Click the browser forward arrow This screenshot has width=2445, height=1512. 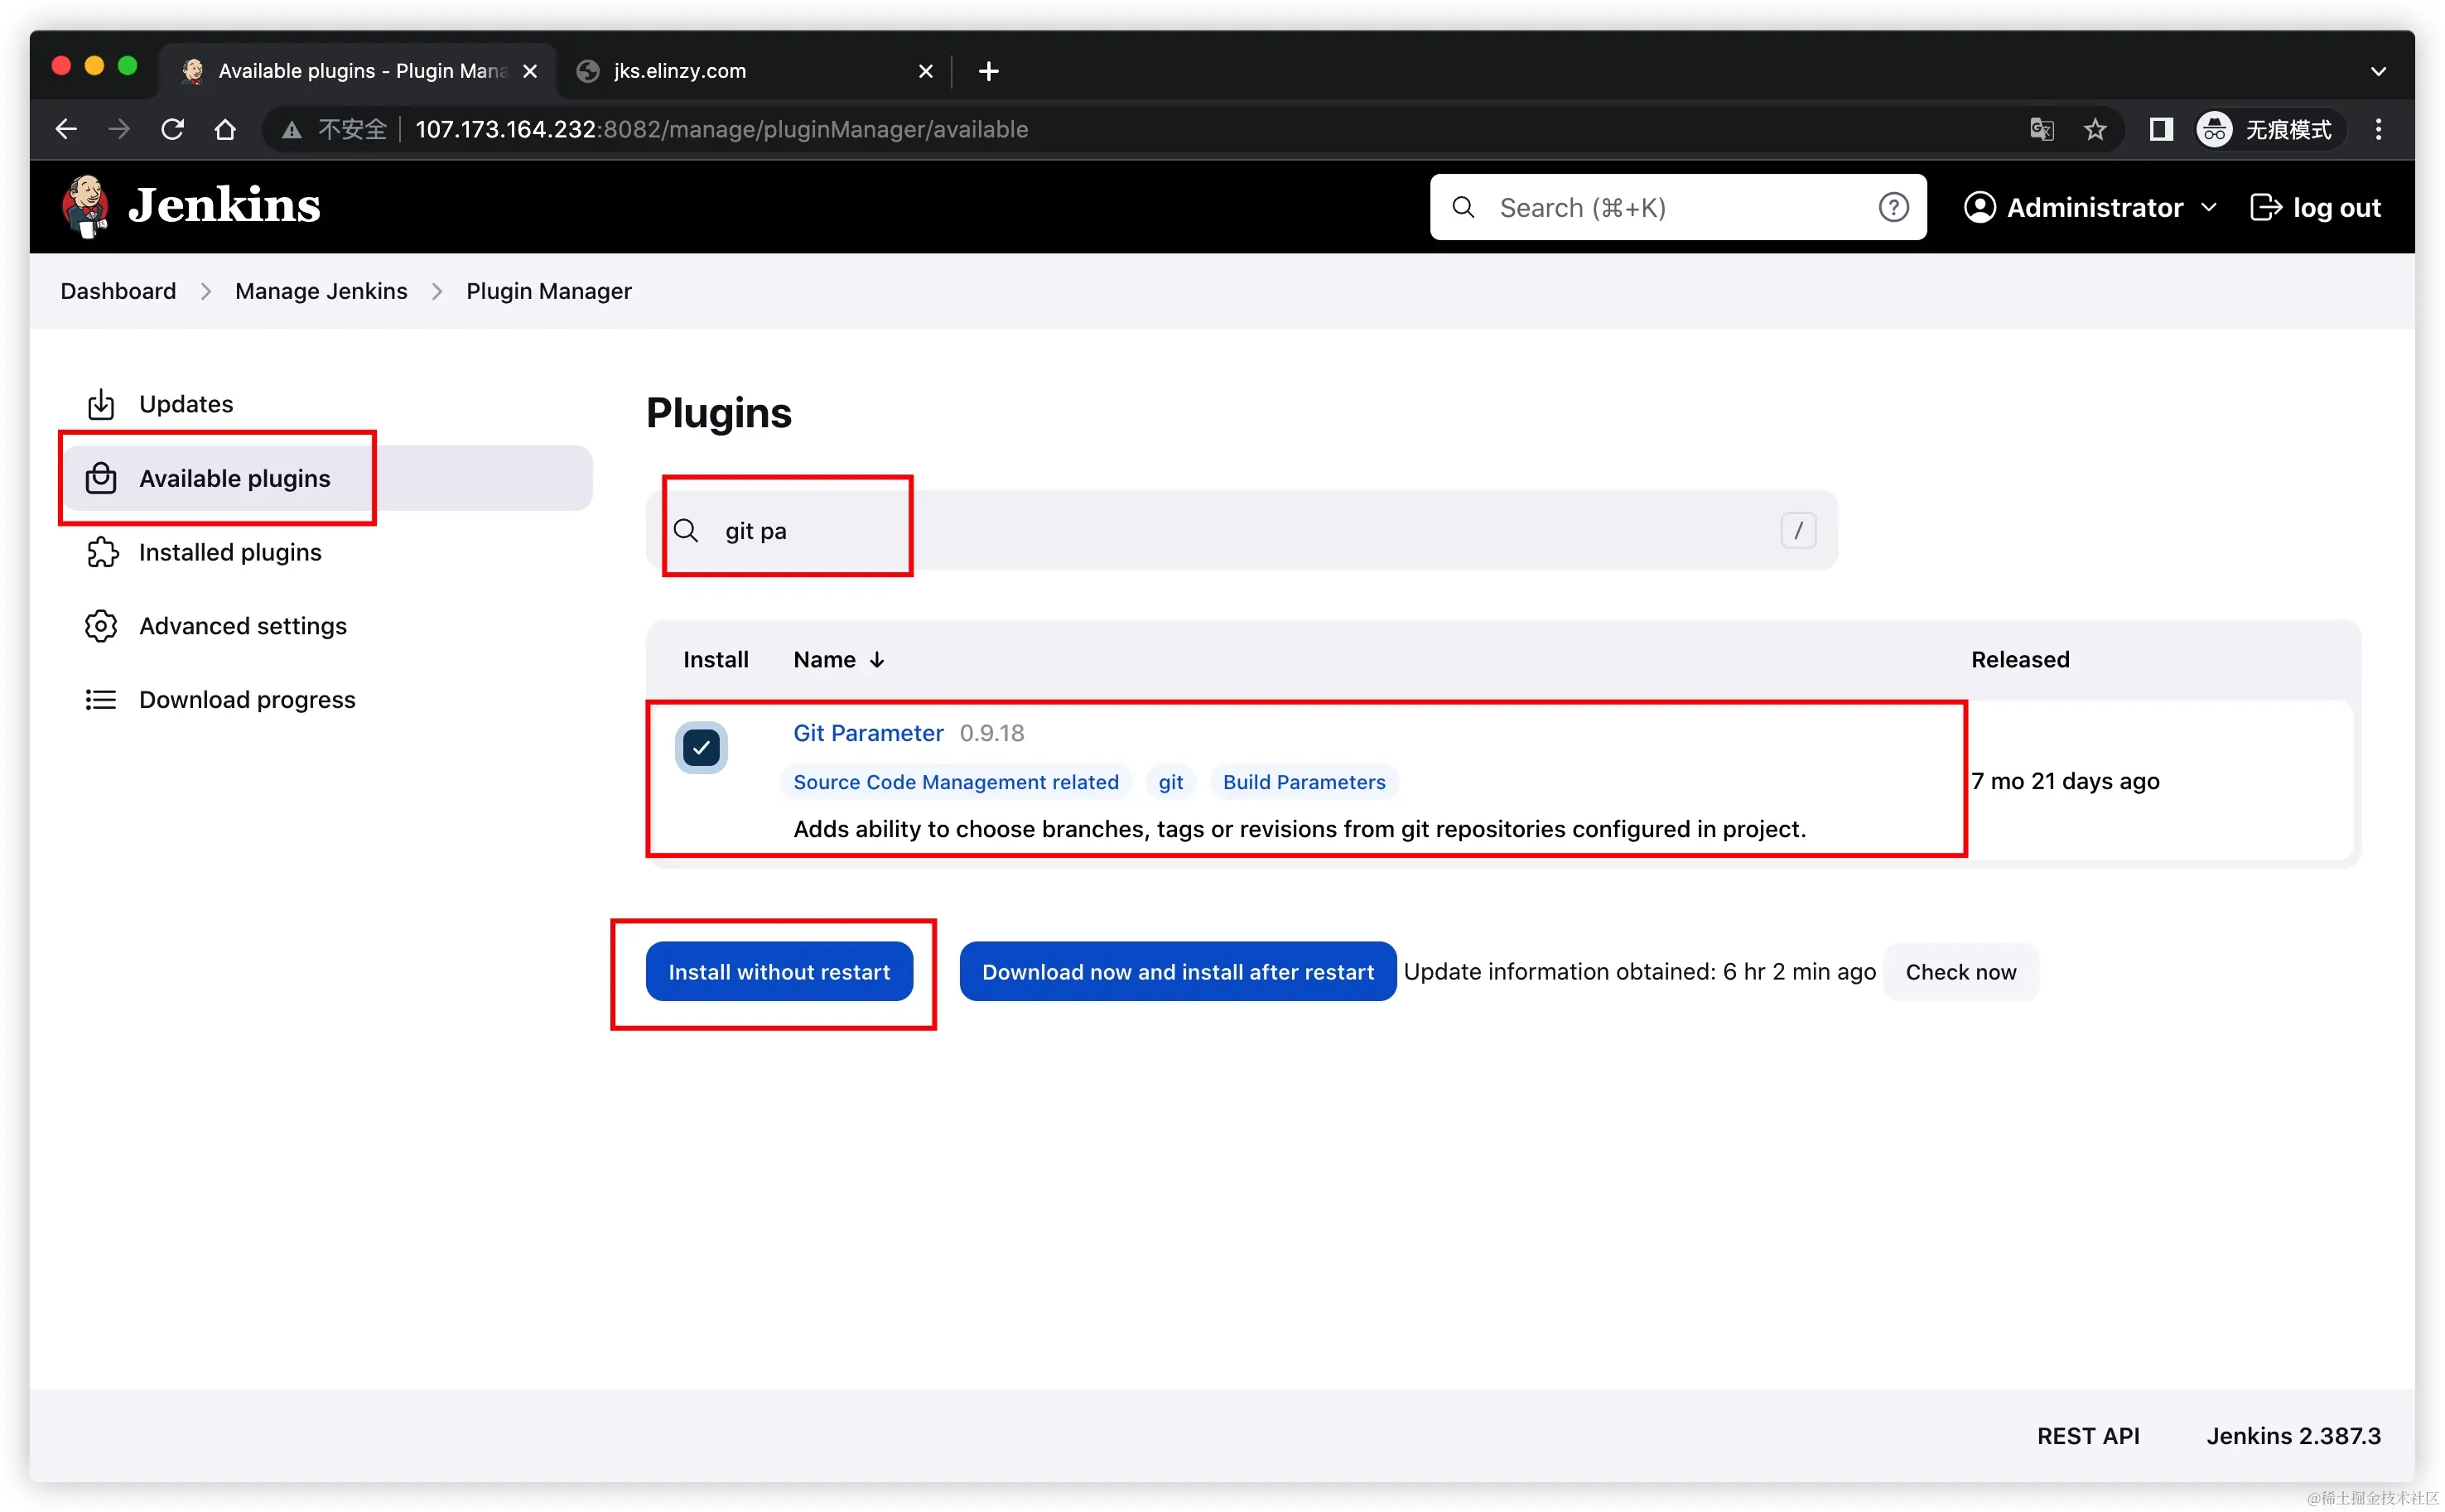click(x=119, y=129)
